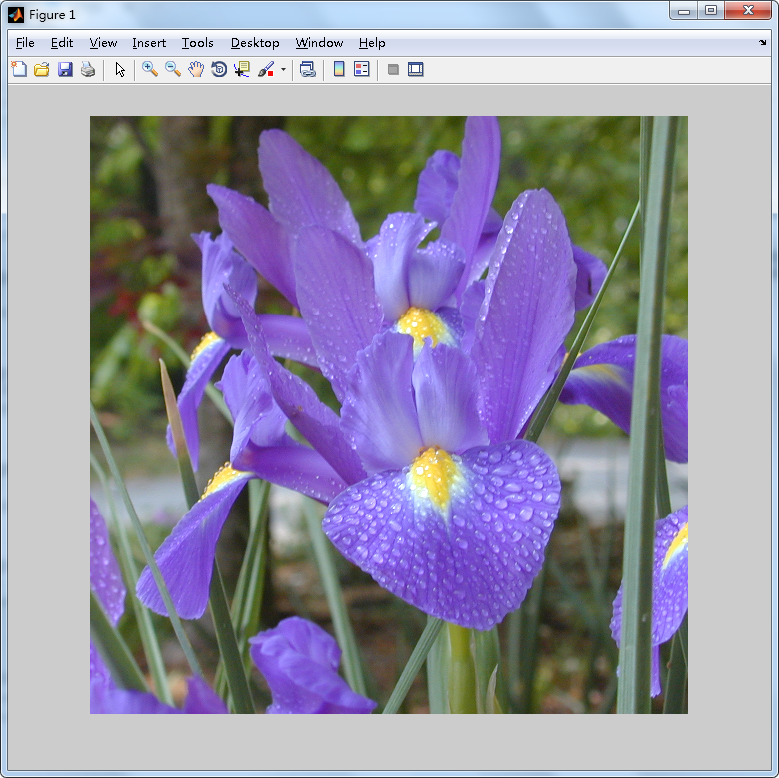
Task: Click the Link Plot toolbar icon
Action: coord(308,69)
